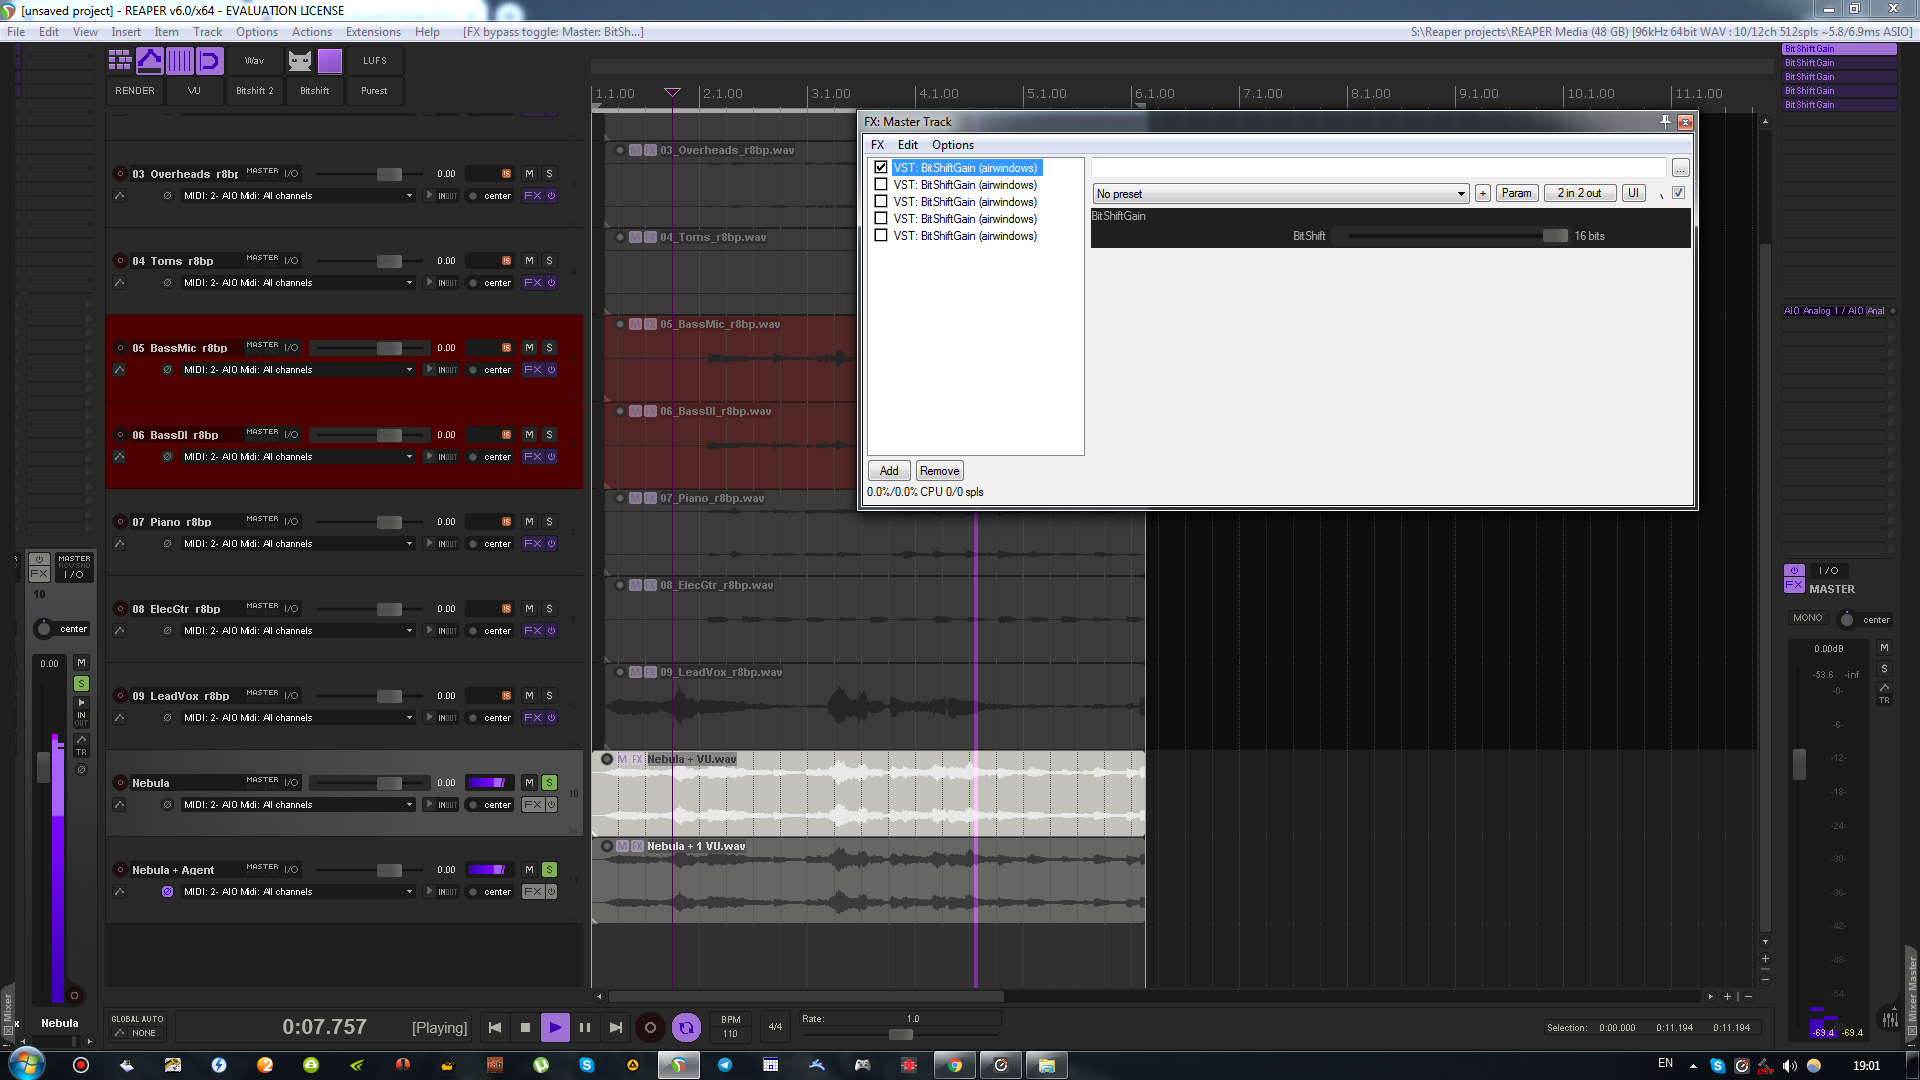The width and height of the screenshot is (1920, 1080).
Task: Open Options menu in FX Master Track window
Action: [x=952, y=145]
